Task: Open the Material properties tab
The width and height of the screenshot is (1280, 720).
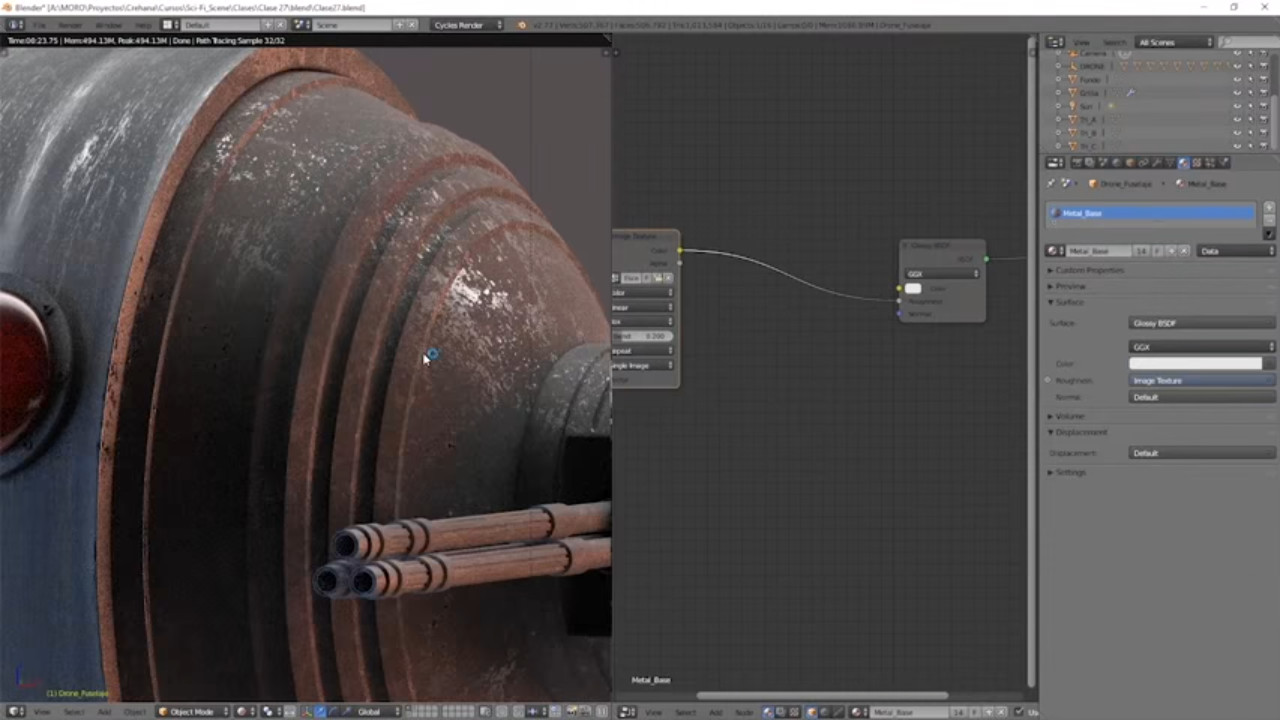Action: [1183, 163]
